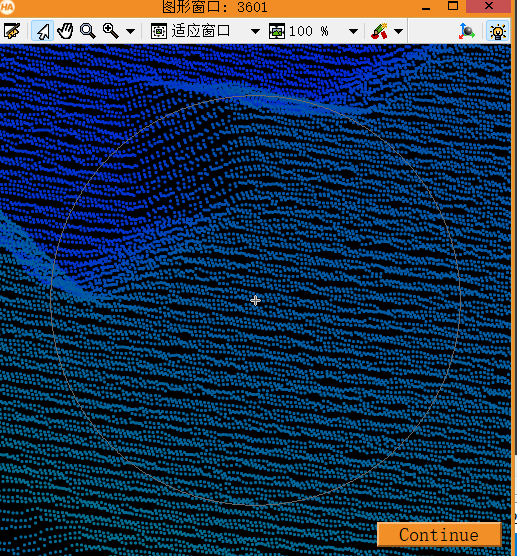This screenshot has height=556, width=517.
Task: Click the image size icon beside 100 %
Action: pyautogui.click(x=277, y=31)
